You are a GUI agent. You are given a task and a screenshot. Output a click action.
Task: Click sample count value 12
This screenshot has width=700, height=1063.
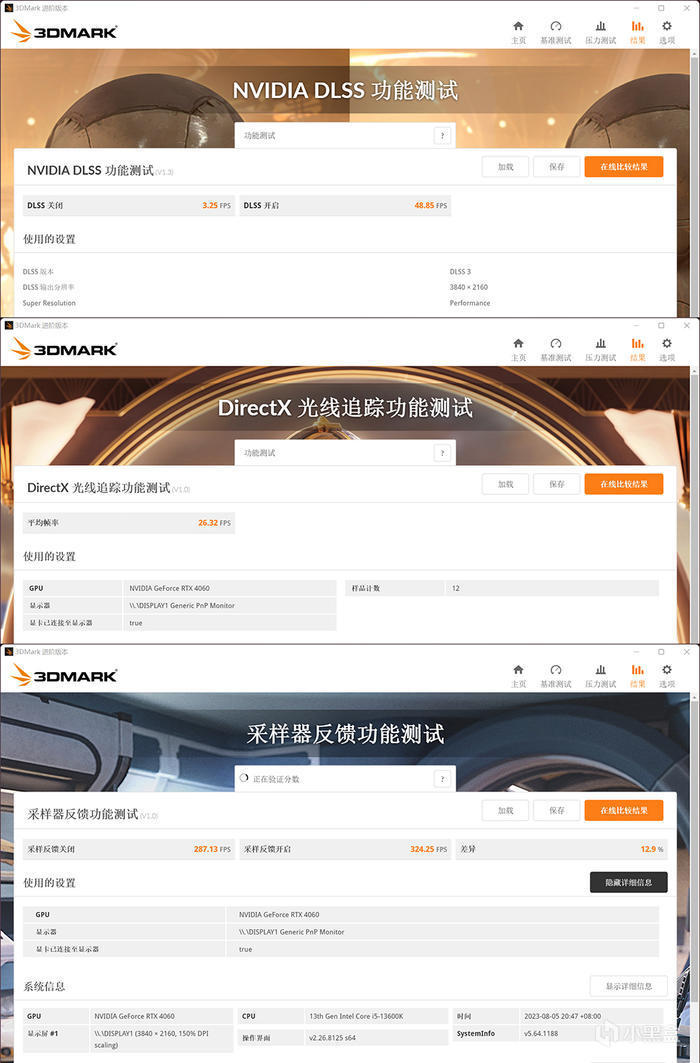455,588
